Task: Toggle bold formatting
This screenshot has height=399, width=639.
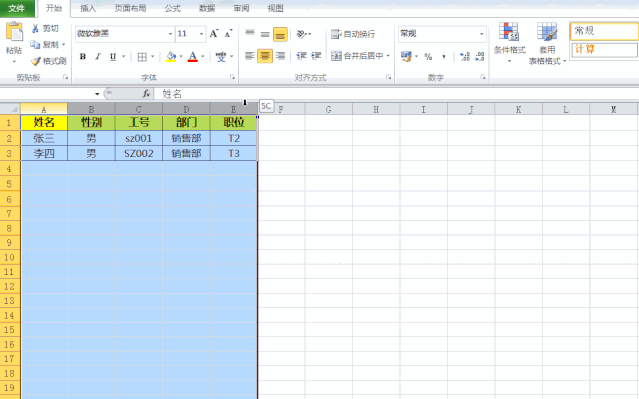Action: (83, 57)
